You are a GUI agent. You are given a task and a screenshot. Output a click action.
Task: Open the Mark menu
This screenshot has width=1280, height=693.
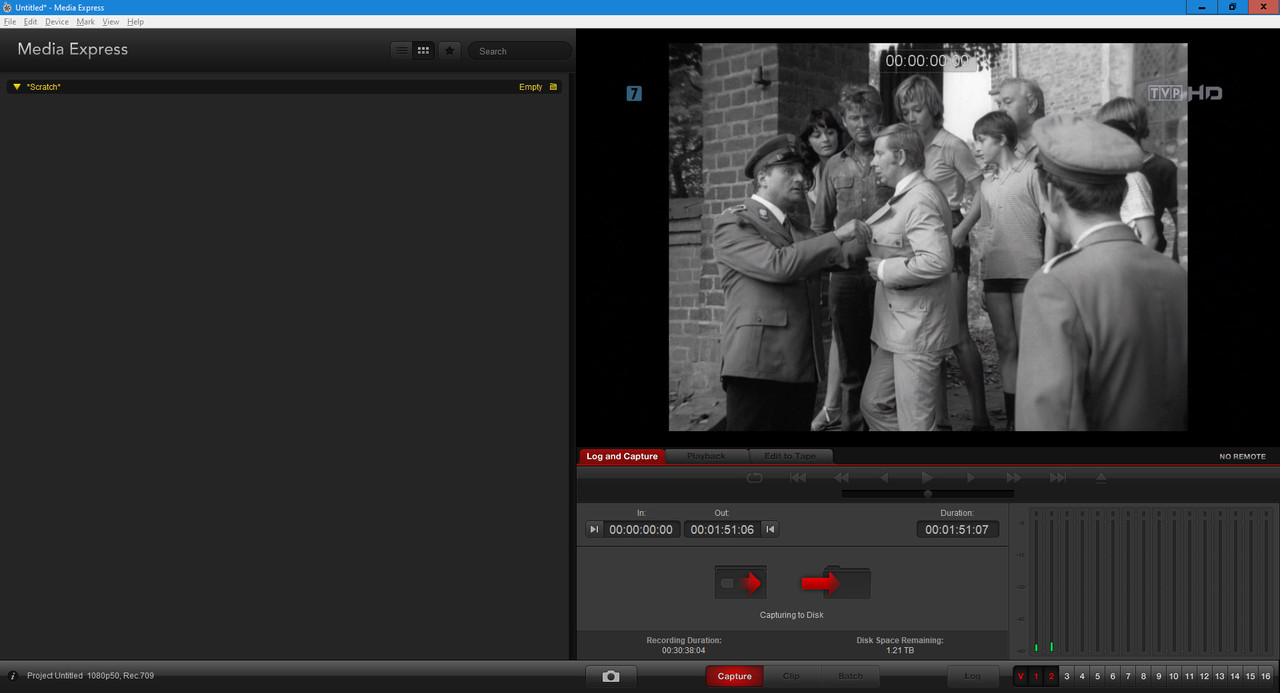point(85,21)
